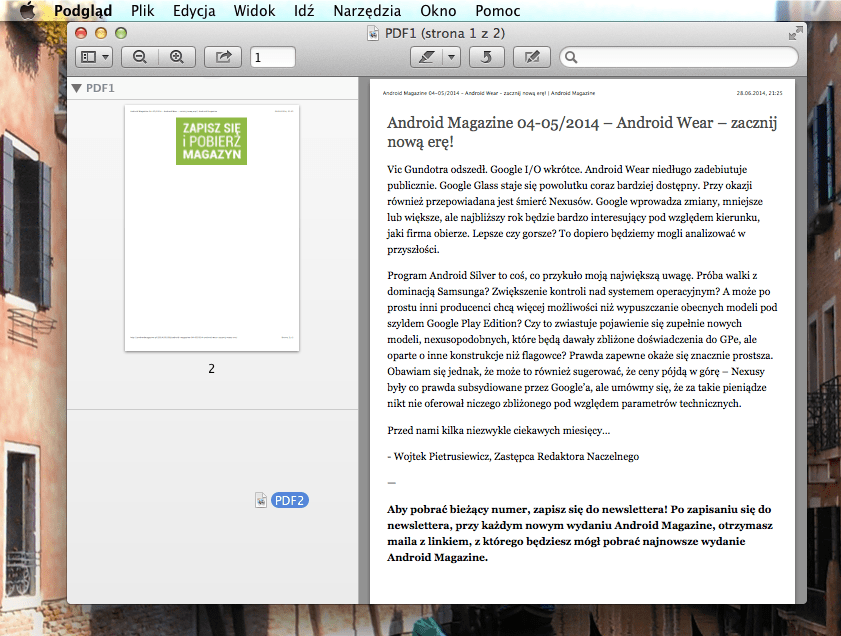Open the Okno menu
841x636 pixels.
(x=438, y=11)
